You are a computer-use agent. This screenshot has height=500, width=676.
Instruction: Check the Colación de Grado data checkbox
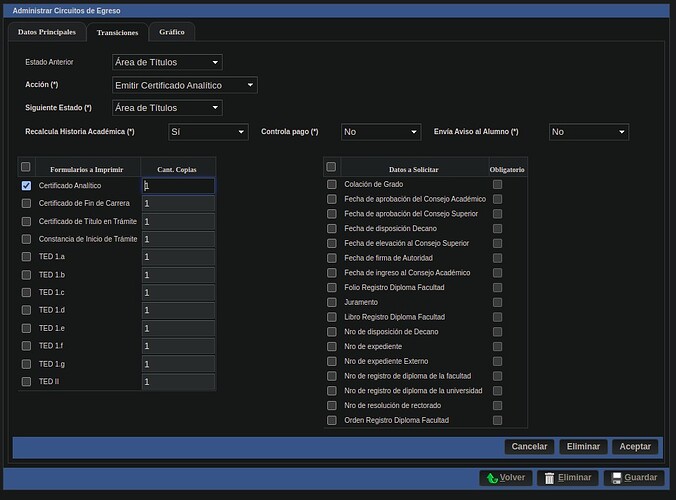click(x=332, y=184)
